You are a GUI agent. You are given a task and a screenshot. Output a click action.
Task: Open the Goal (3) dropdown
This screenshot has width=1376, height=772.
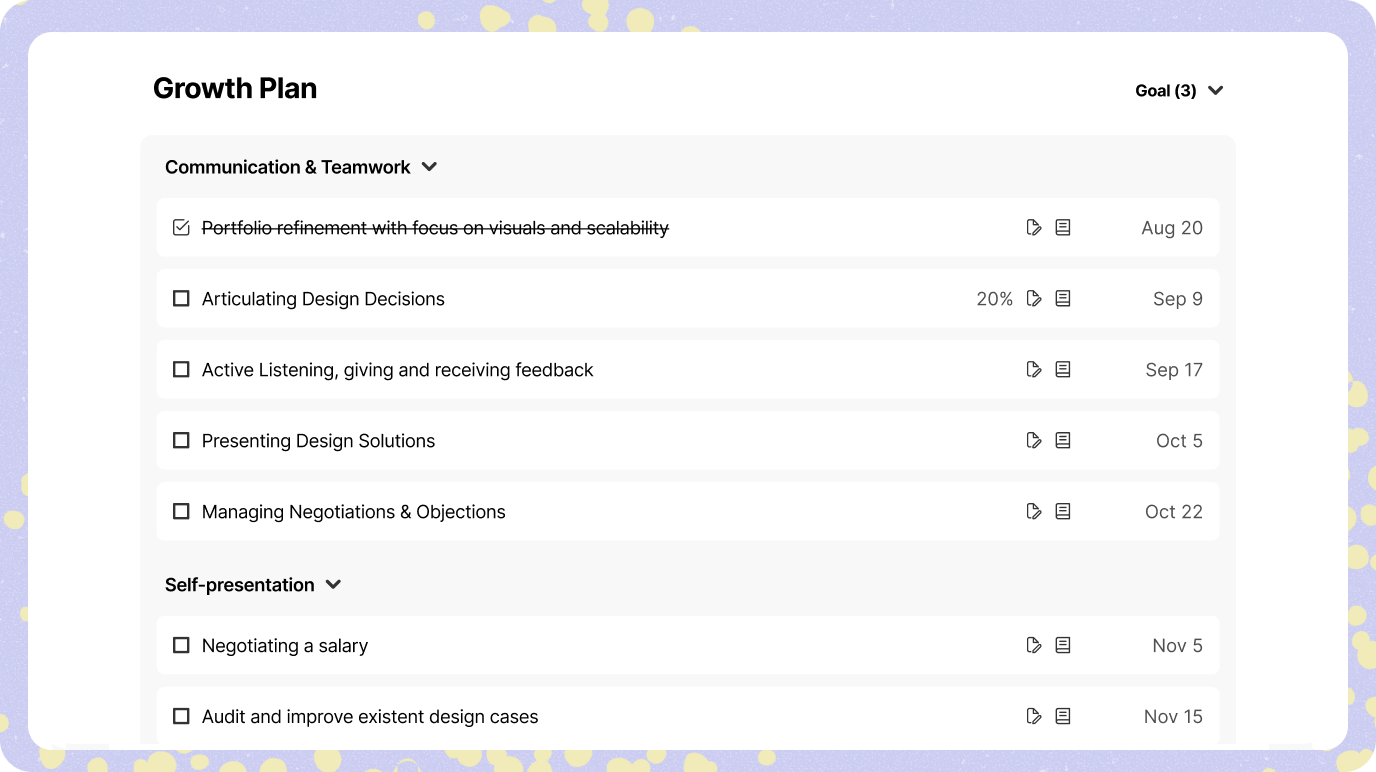(x=1179, y=91)
